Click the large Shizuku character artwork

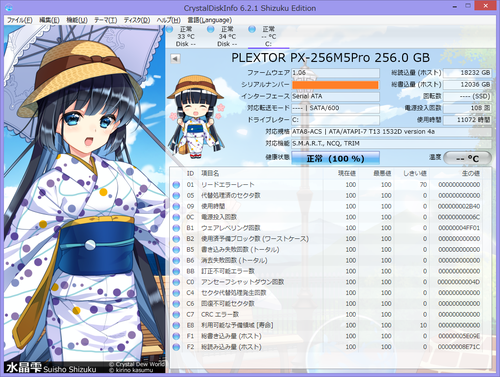84,199
